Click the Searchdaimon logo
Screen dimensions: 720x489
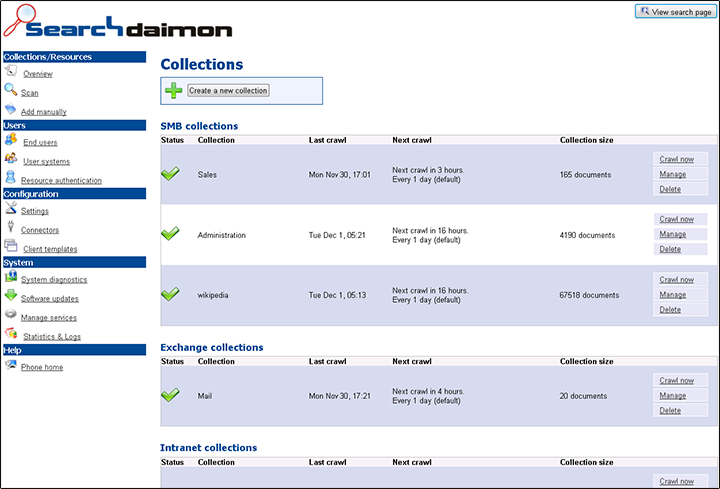118,22
